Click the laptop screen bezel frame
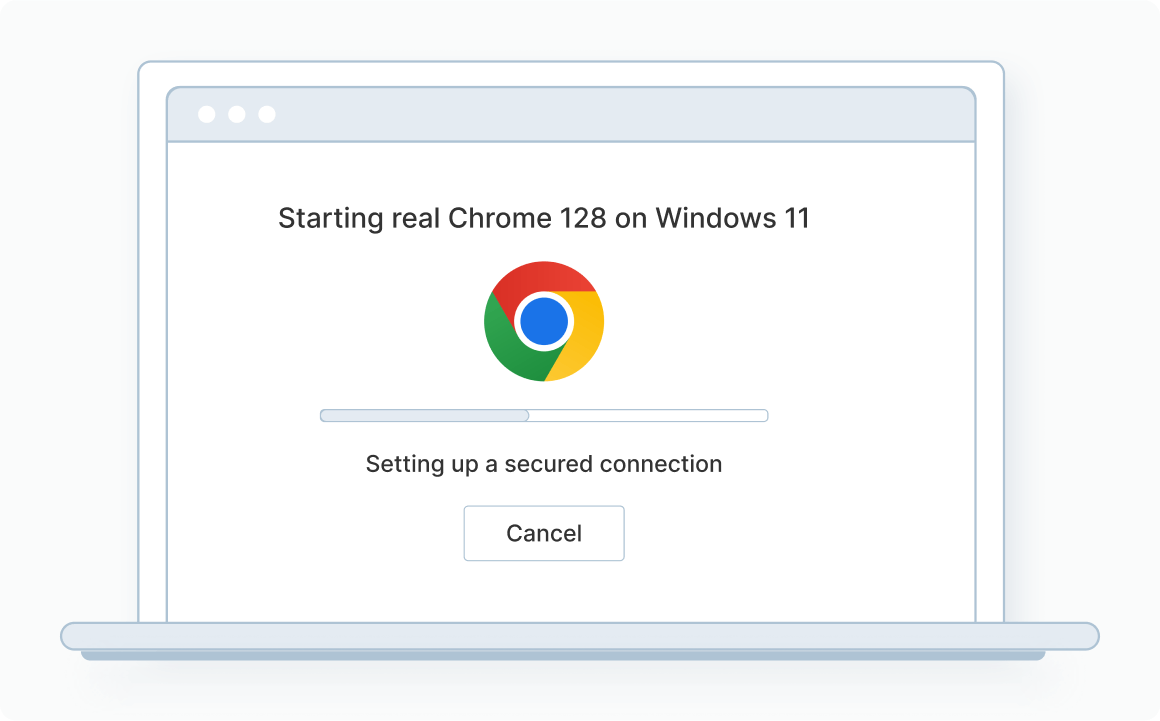Viewport: 1160px width, 721px height. [x=152, y=350]
